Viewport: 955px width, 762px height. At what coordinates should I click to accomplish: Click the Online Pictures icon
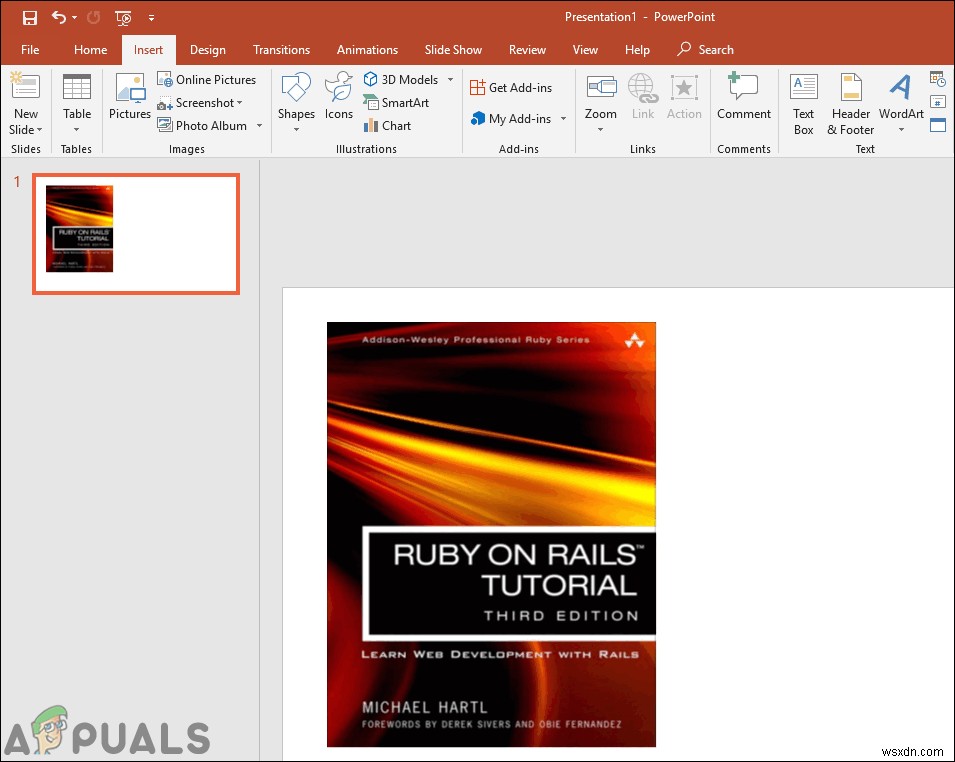tap(207, 79)
